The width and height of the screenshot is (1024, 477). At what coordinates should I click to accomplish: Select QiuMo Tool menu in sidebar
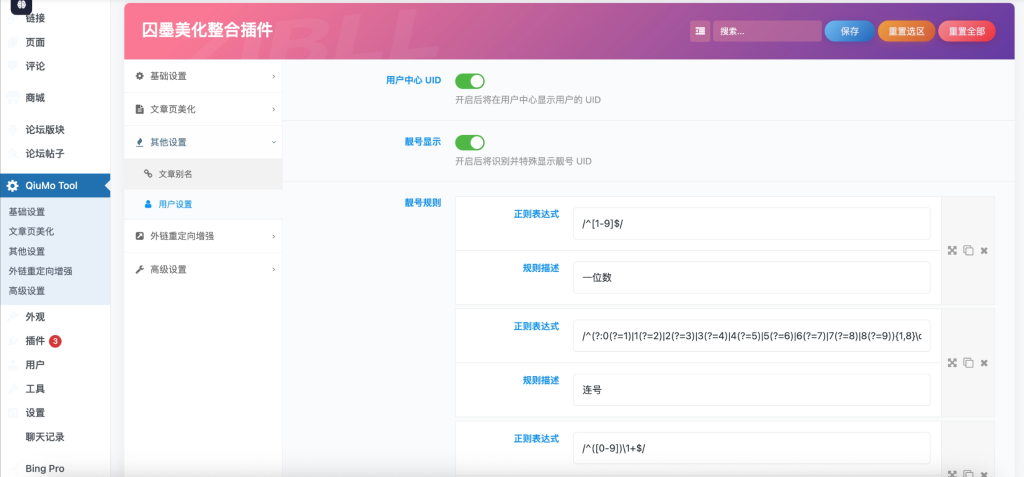pyautogui.click(x=55, y=186)
